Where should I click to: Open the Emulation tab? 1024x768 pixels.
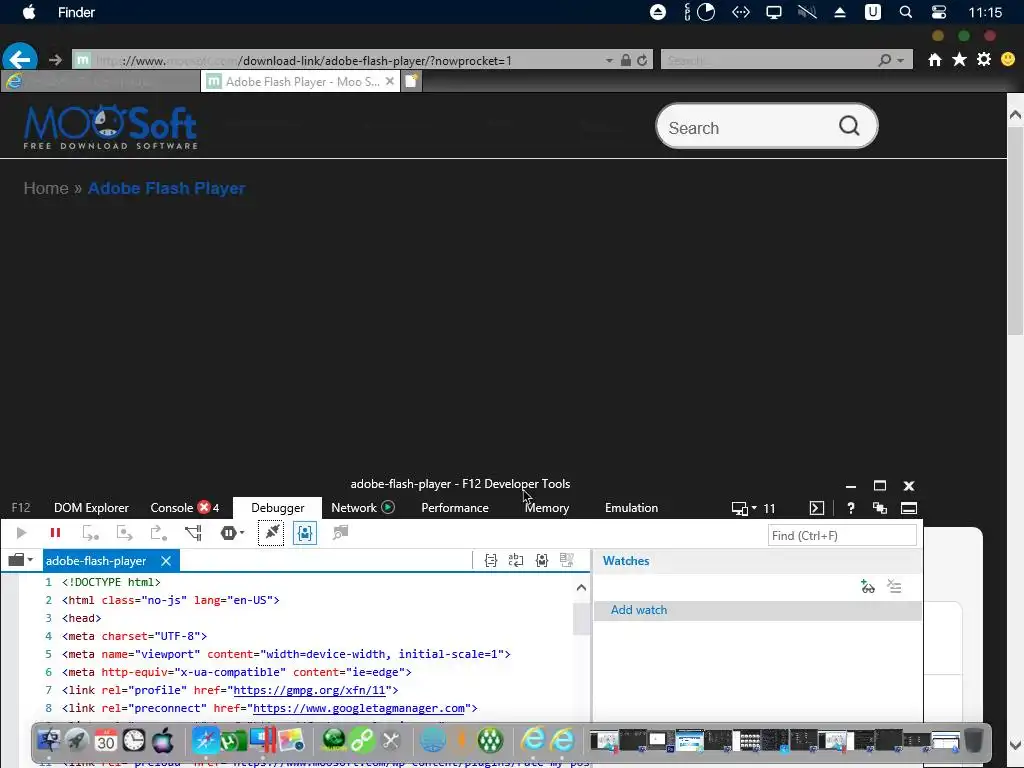[631, 508]
